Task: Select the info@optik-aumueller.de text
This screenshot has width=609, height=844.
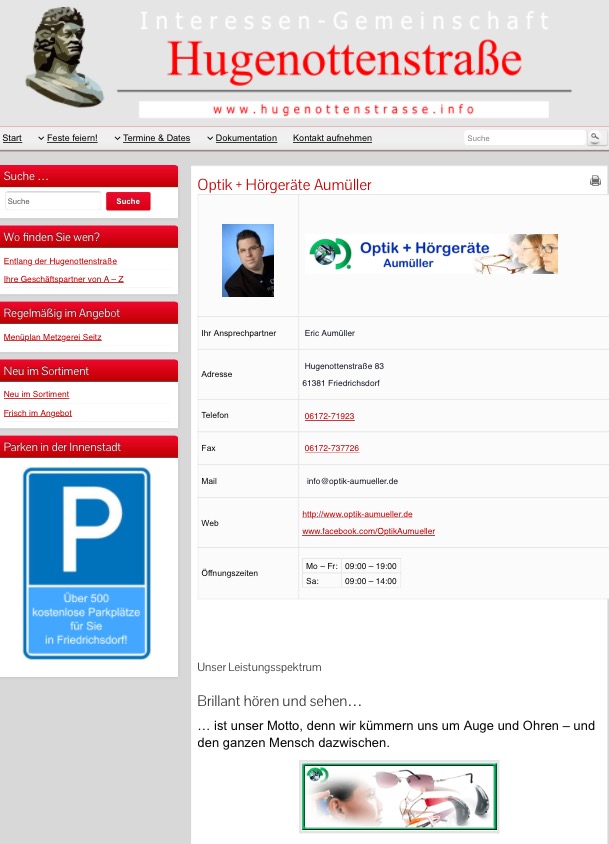Action: [352, 481]
